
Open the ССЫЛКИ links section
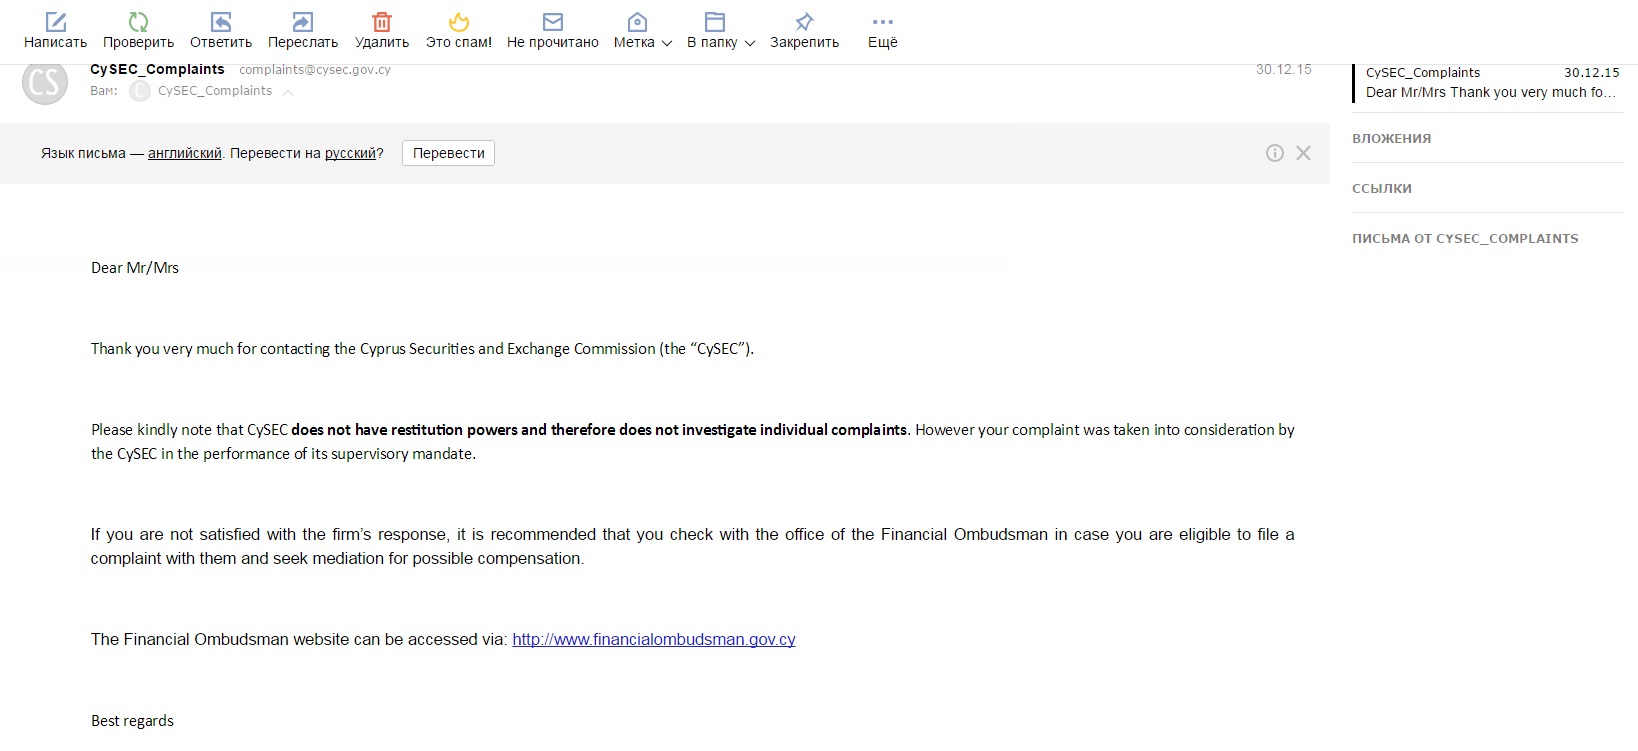click(x=1382, y=188)
